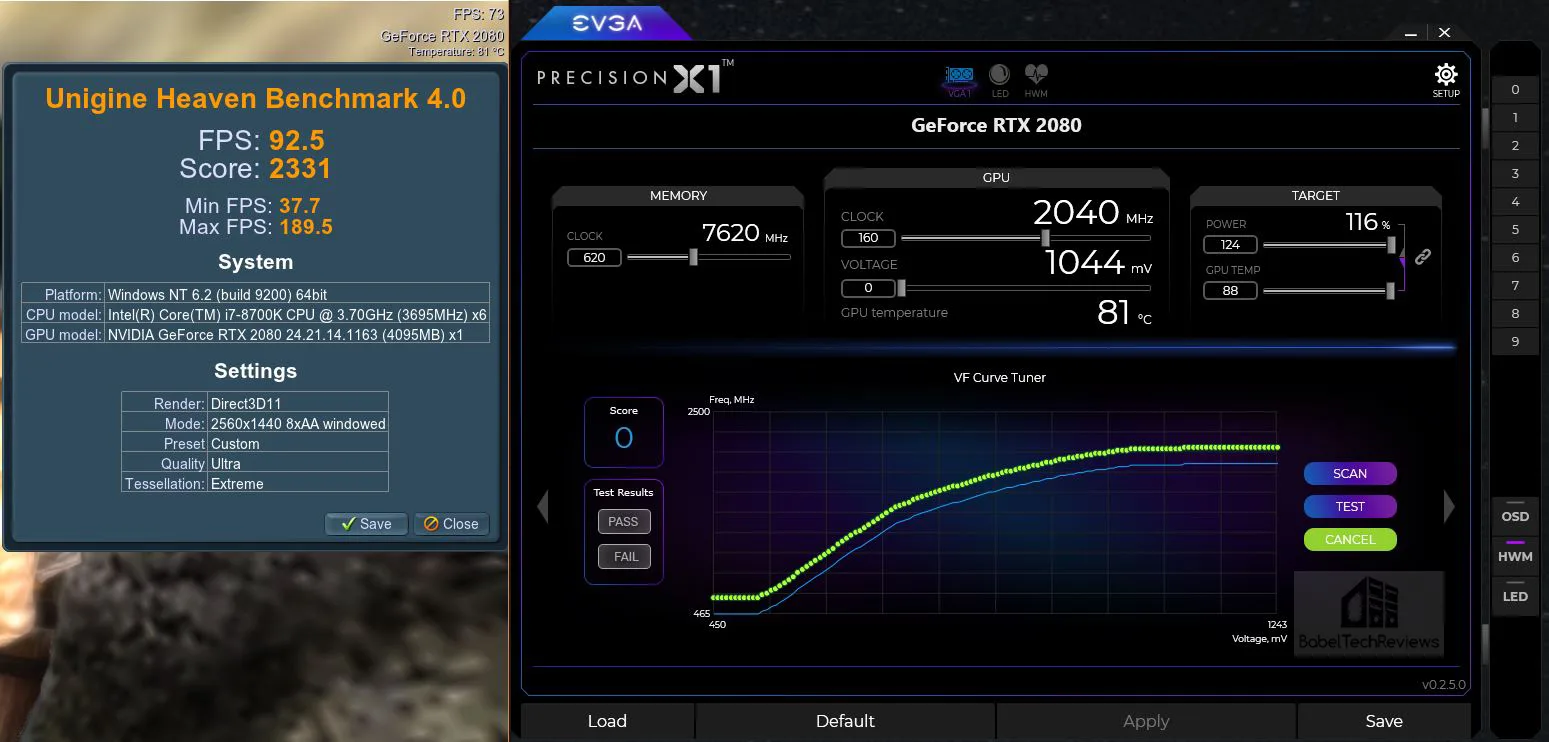
Task: Mark test result as FAIL
Action: coord(626,557)
